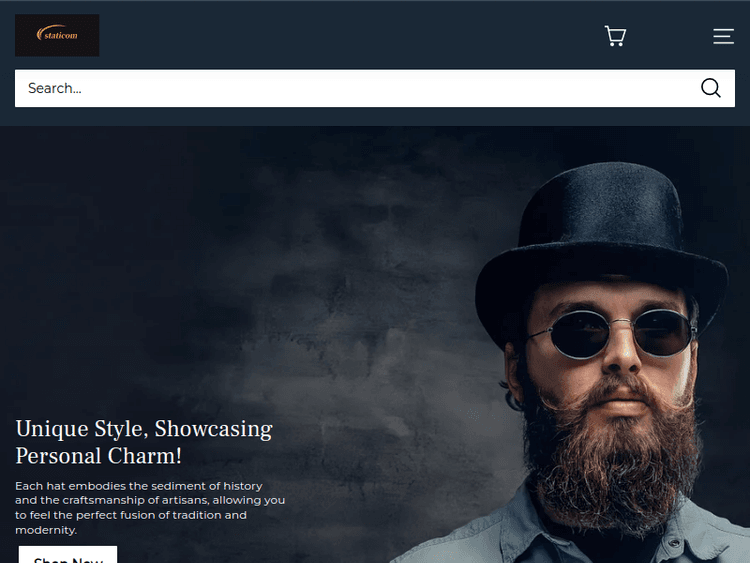Click the magnifying glass search icon
Screen dimensions: 750x563
711,88
